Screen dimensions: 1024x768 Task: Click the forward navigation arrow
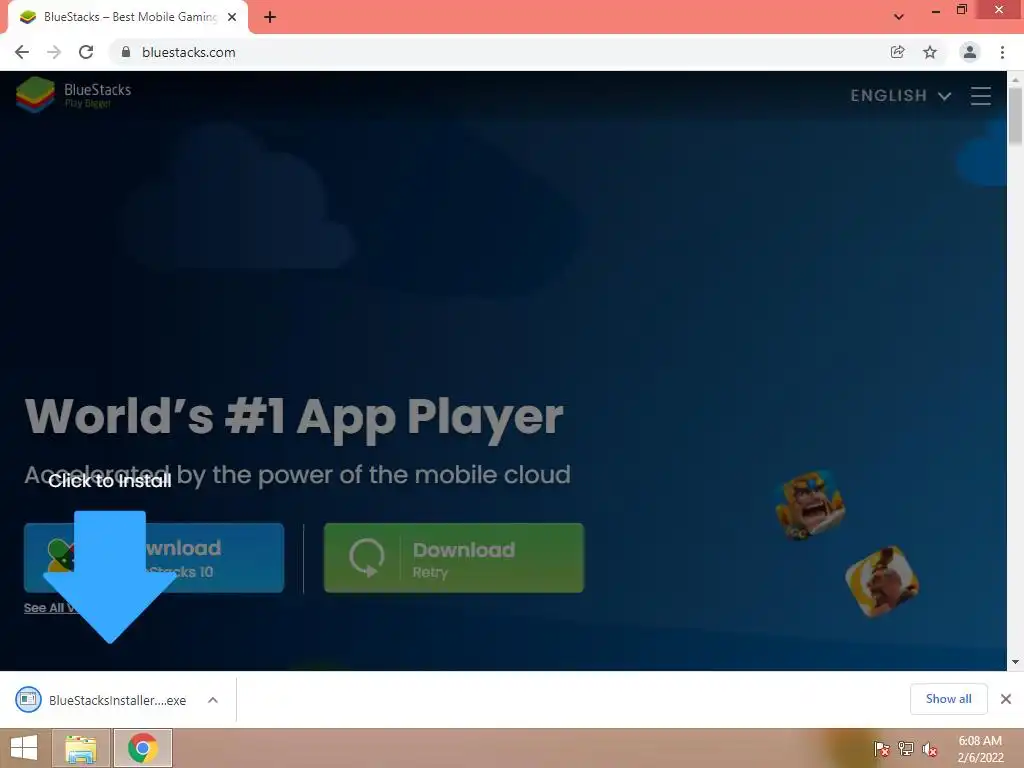(54, 52)
